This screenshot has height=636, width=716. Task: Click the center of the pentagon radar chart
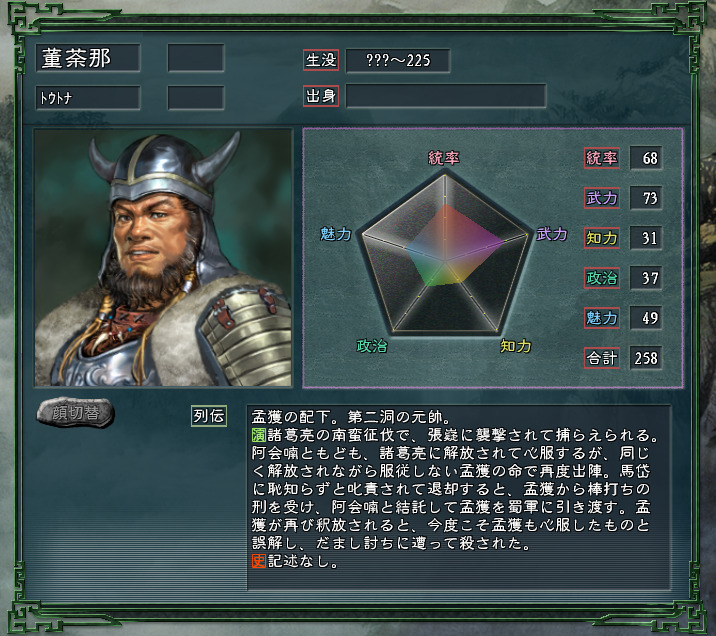[445, 260]
